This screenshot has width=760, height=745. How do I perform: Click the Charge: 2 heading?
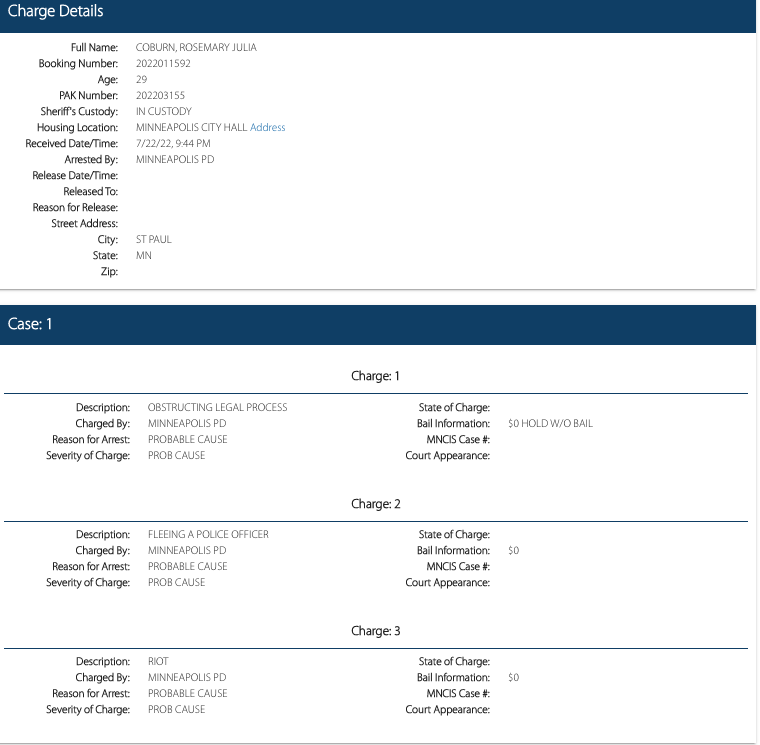coord(375,504)
